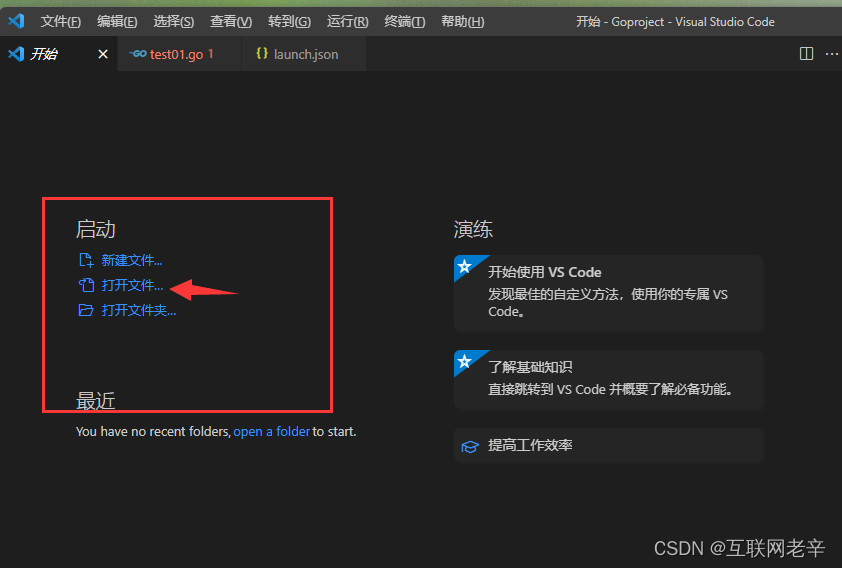Open the 帮助(H) menu
The image size is (842, 568).
pyautogui.click(x=462, y=21)
